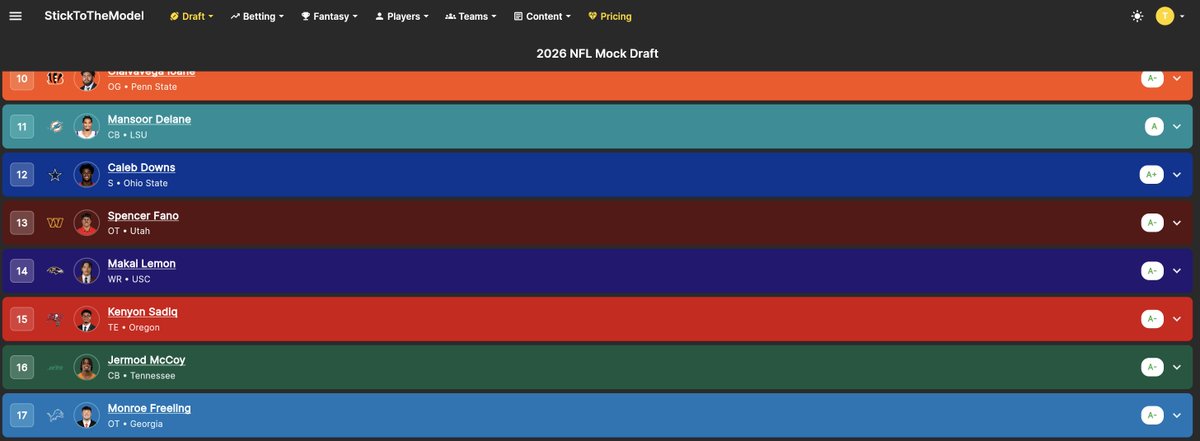Click the A- grade badge for Jermod McCoy
The height and width of the screenshot is (441, 1200).
pyautogui.click(x=1152, y=368)
